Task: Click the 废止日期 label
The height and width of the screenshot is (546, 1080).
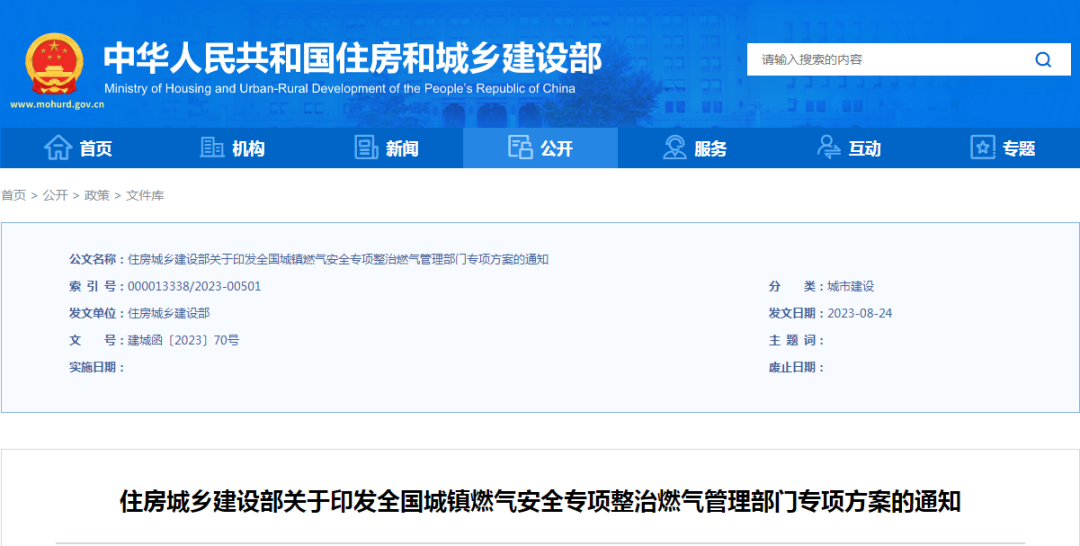Action: [796, 367]
